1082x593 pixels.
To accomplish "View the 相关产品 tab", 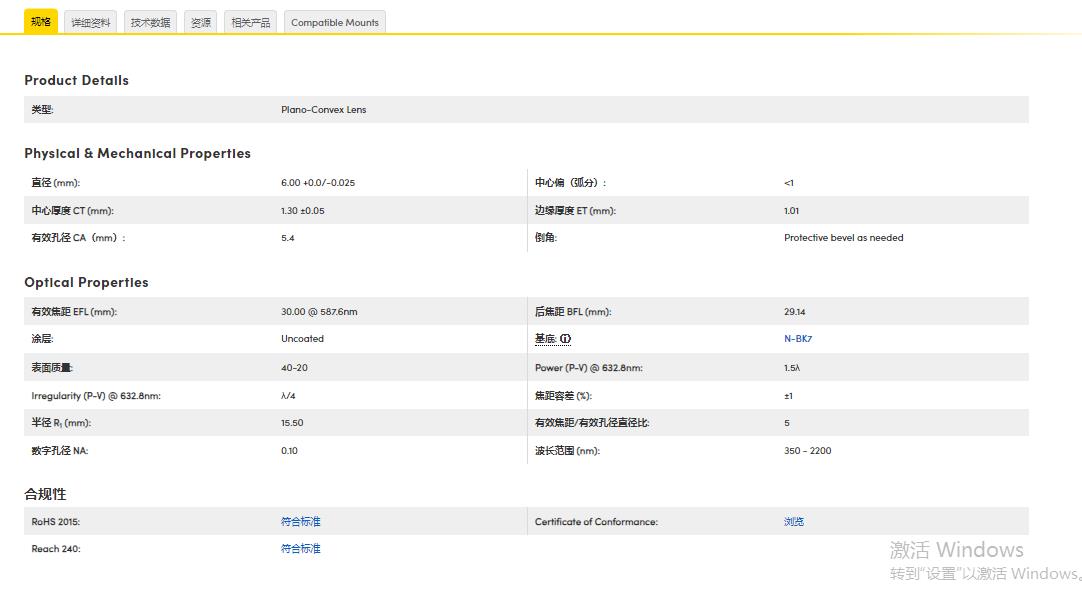I will pos(249,21).
